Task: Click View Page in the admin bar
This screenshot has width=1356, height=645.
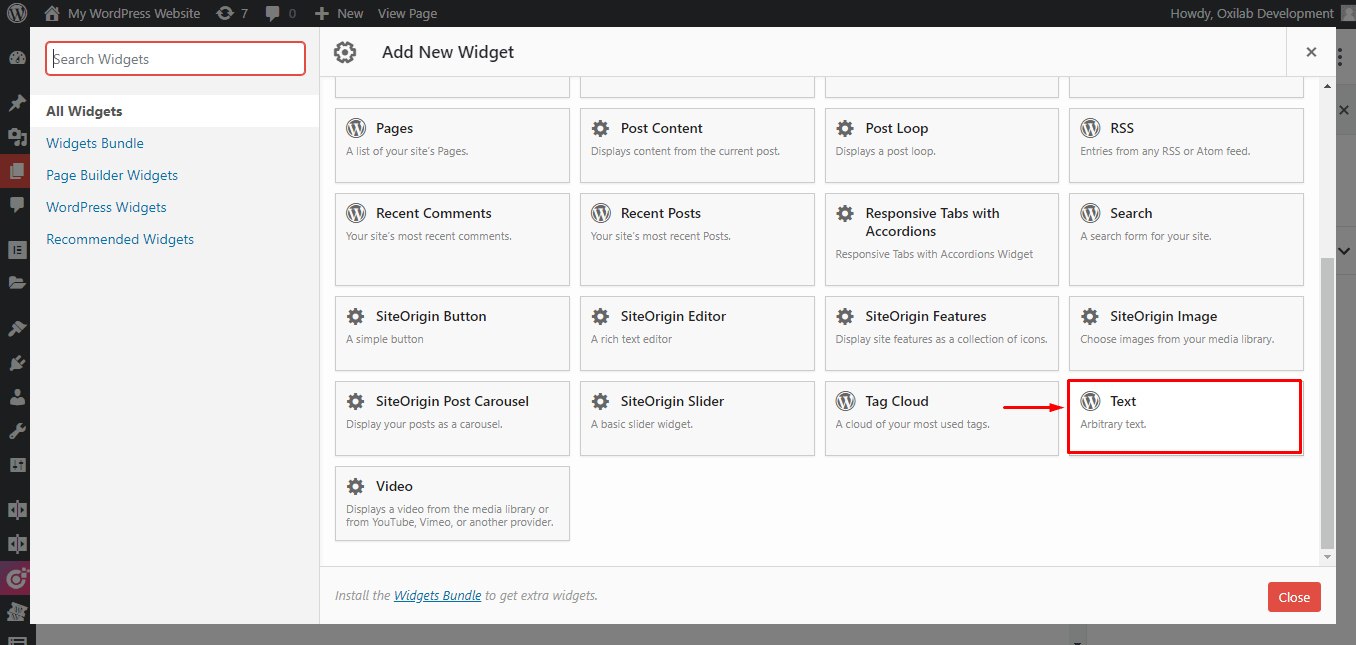Action: point(407,13)
